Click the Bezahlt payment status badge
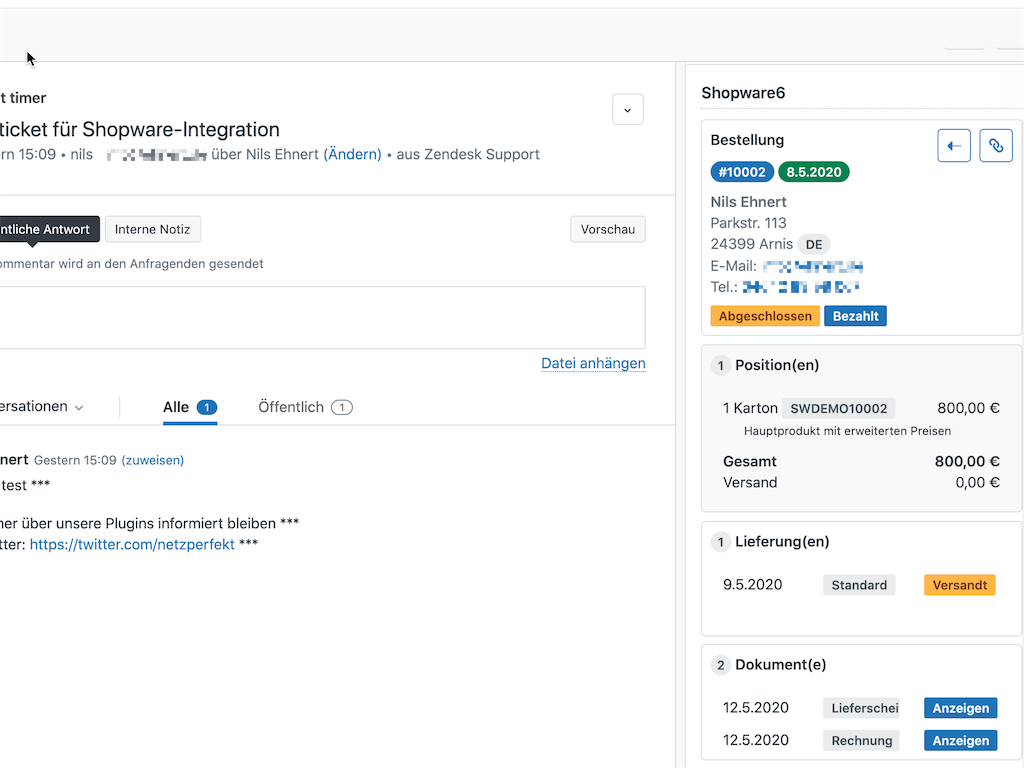This screenshot has height=768, width=1024. [x=855, y=316]
